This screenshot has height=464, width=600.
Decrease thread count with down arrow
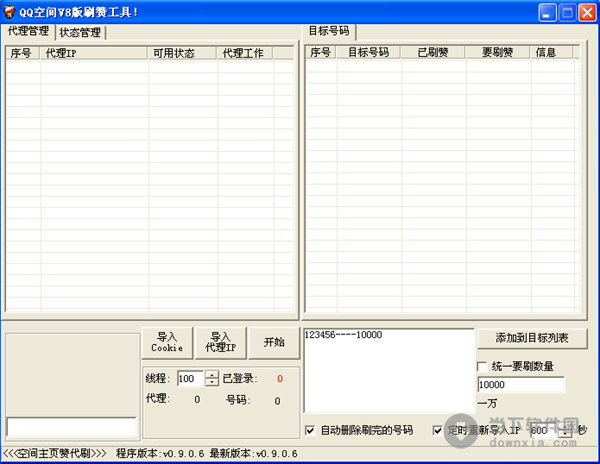pos(212,382)
